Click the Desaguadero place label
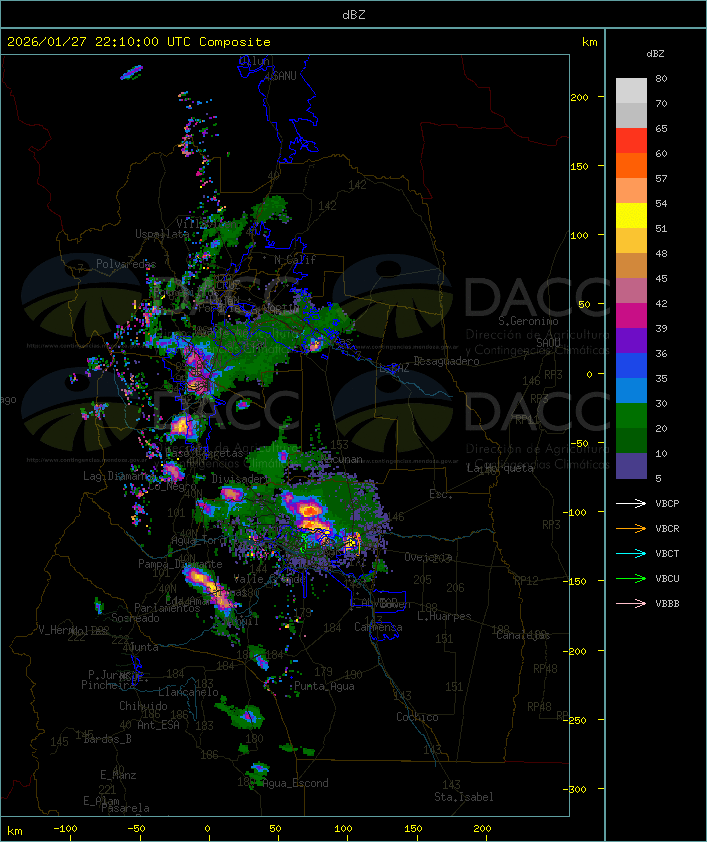Viewport: 707px width, 842px height. click(446, 361)
